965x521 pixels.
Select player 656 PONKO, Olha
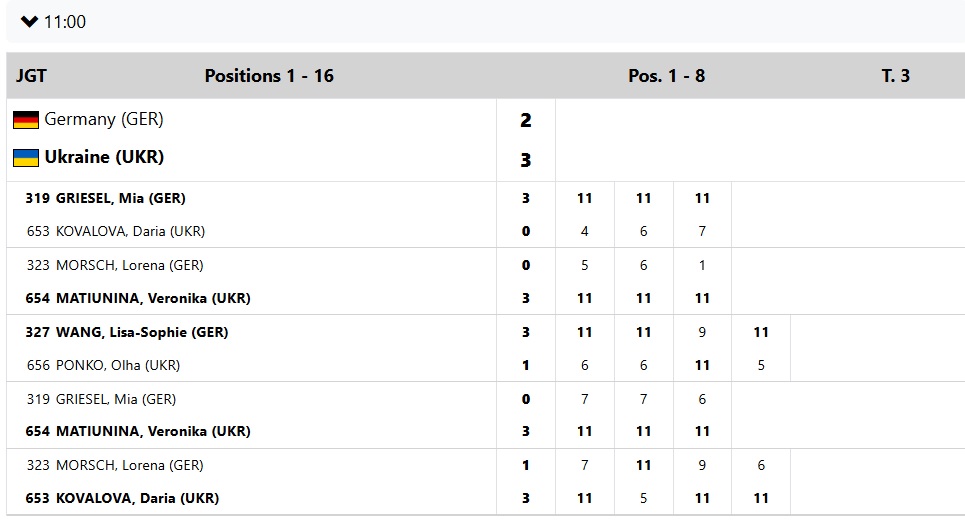104,365
